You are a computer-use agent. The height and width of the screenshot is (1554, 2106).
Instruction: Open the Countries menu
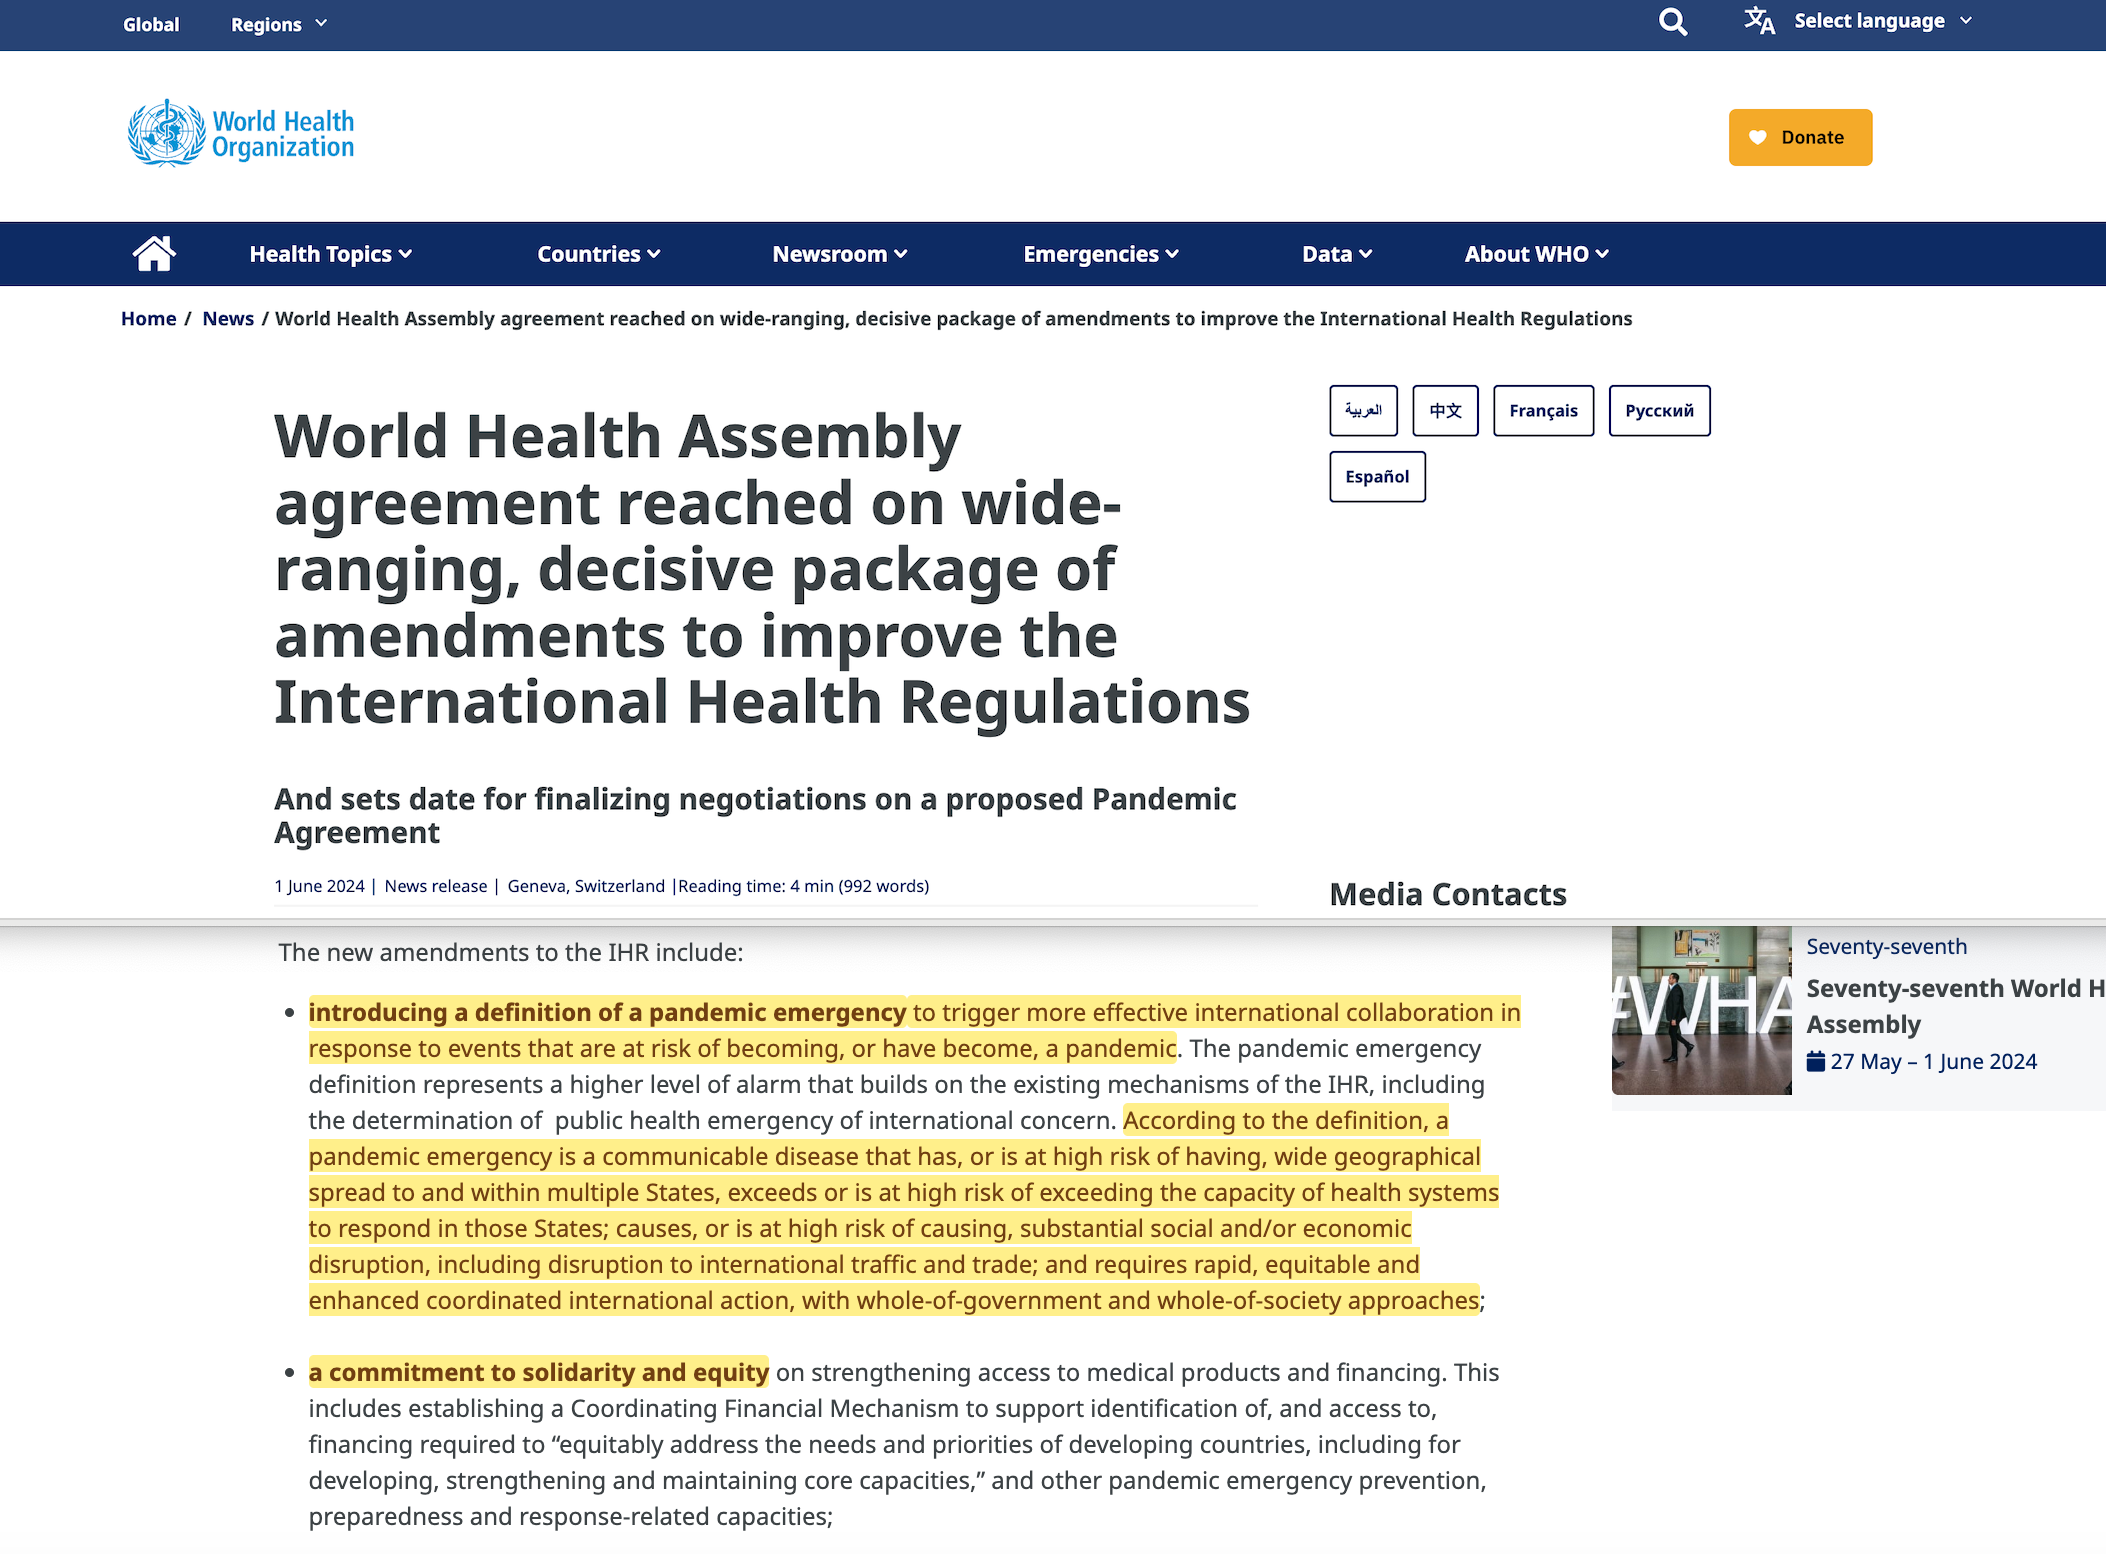(598, 254)
